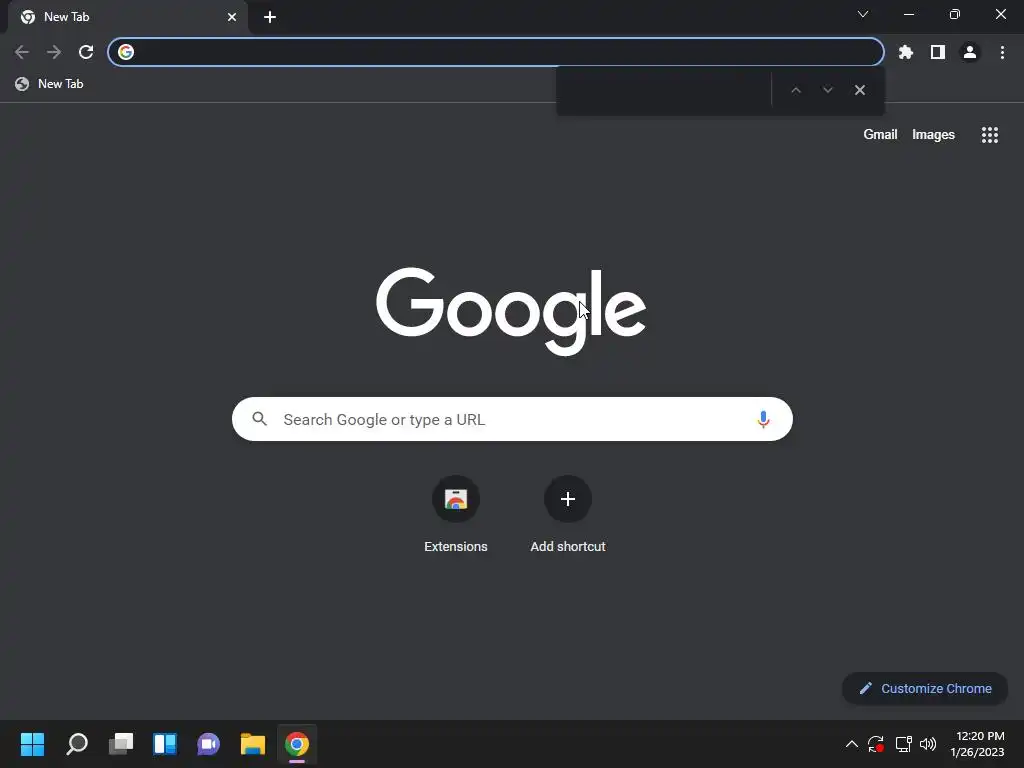
Task: Focus the address bar
Action: pos(496,52)
